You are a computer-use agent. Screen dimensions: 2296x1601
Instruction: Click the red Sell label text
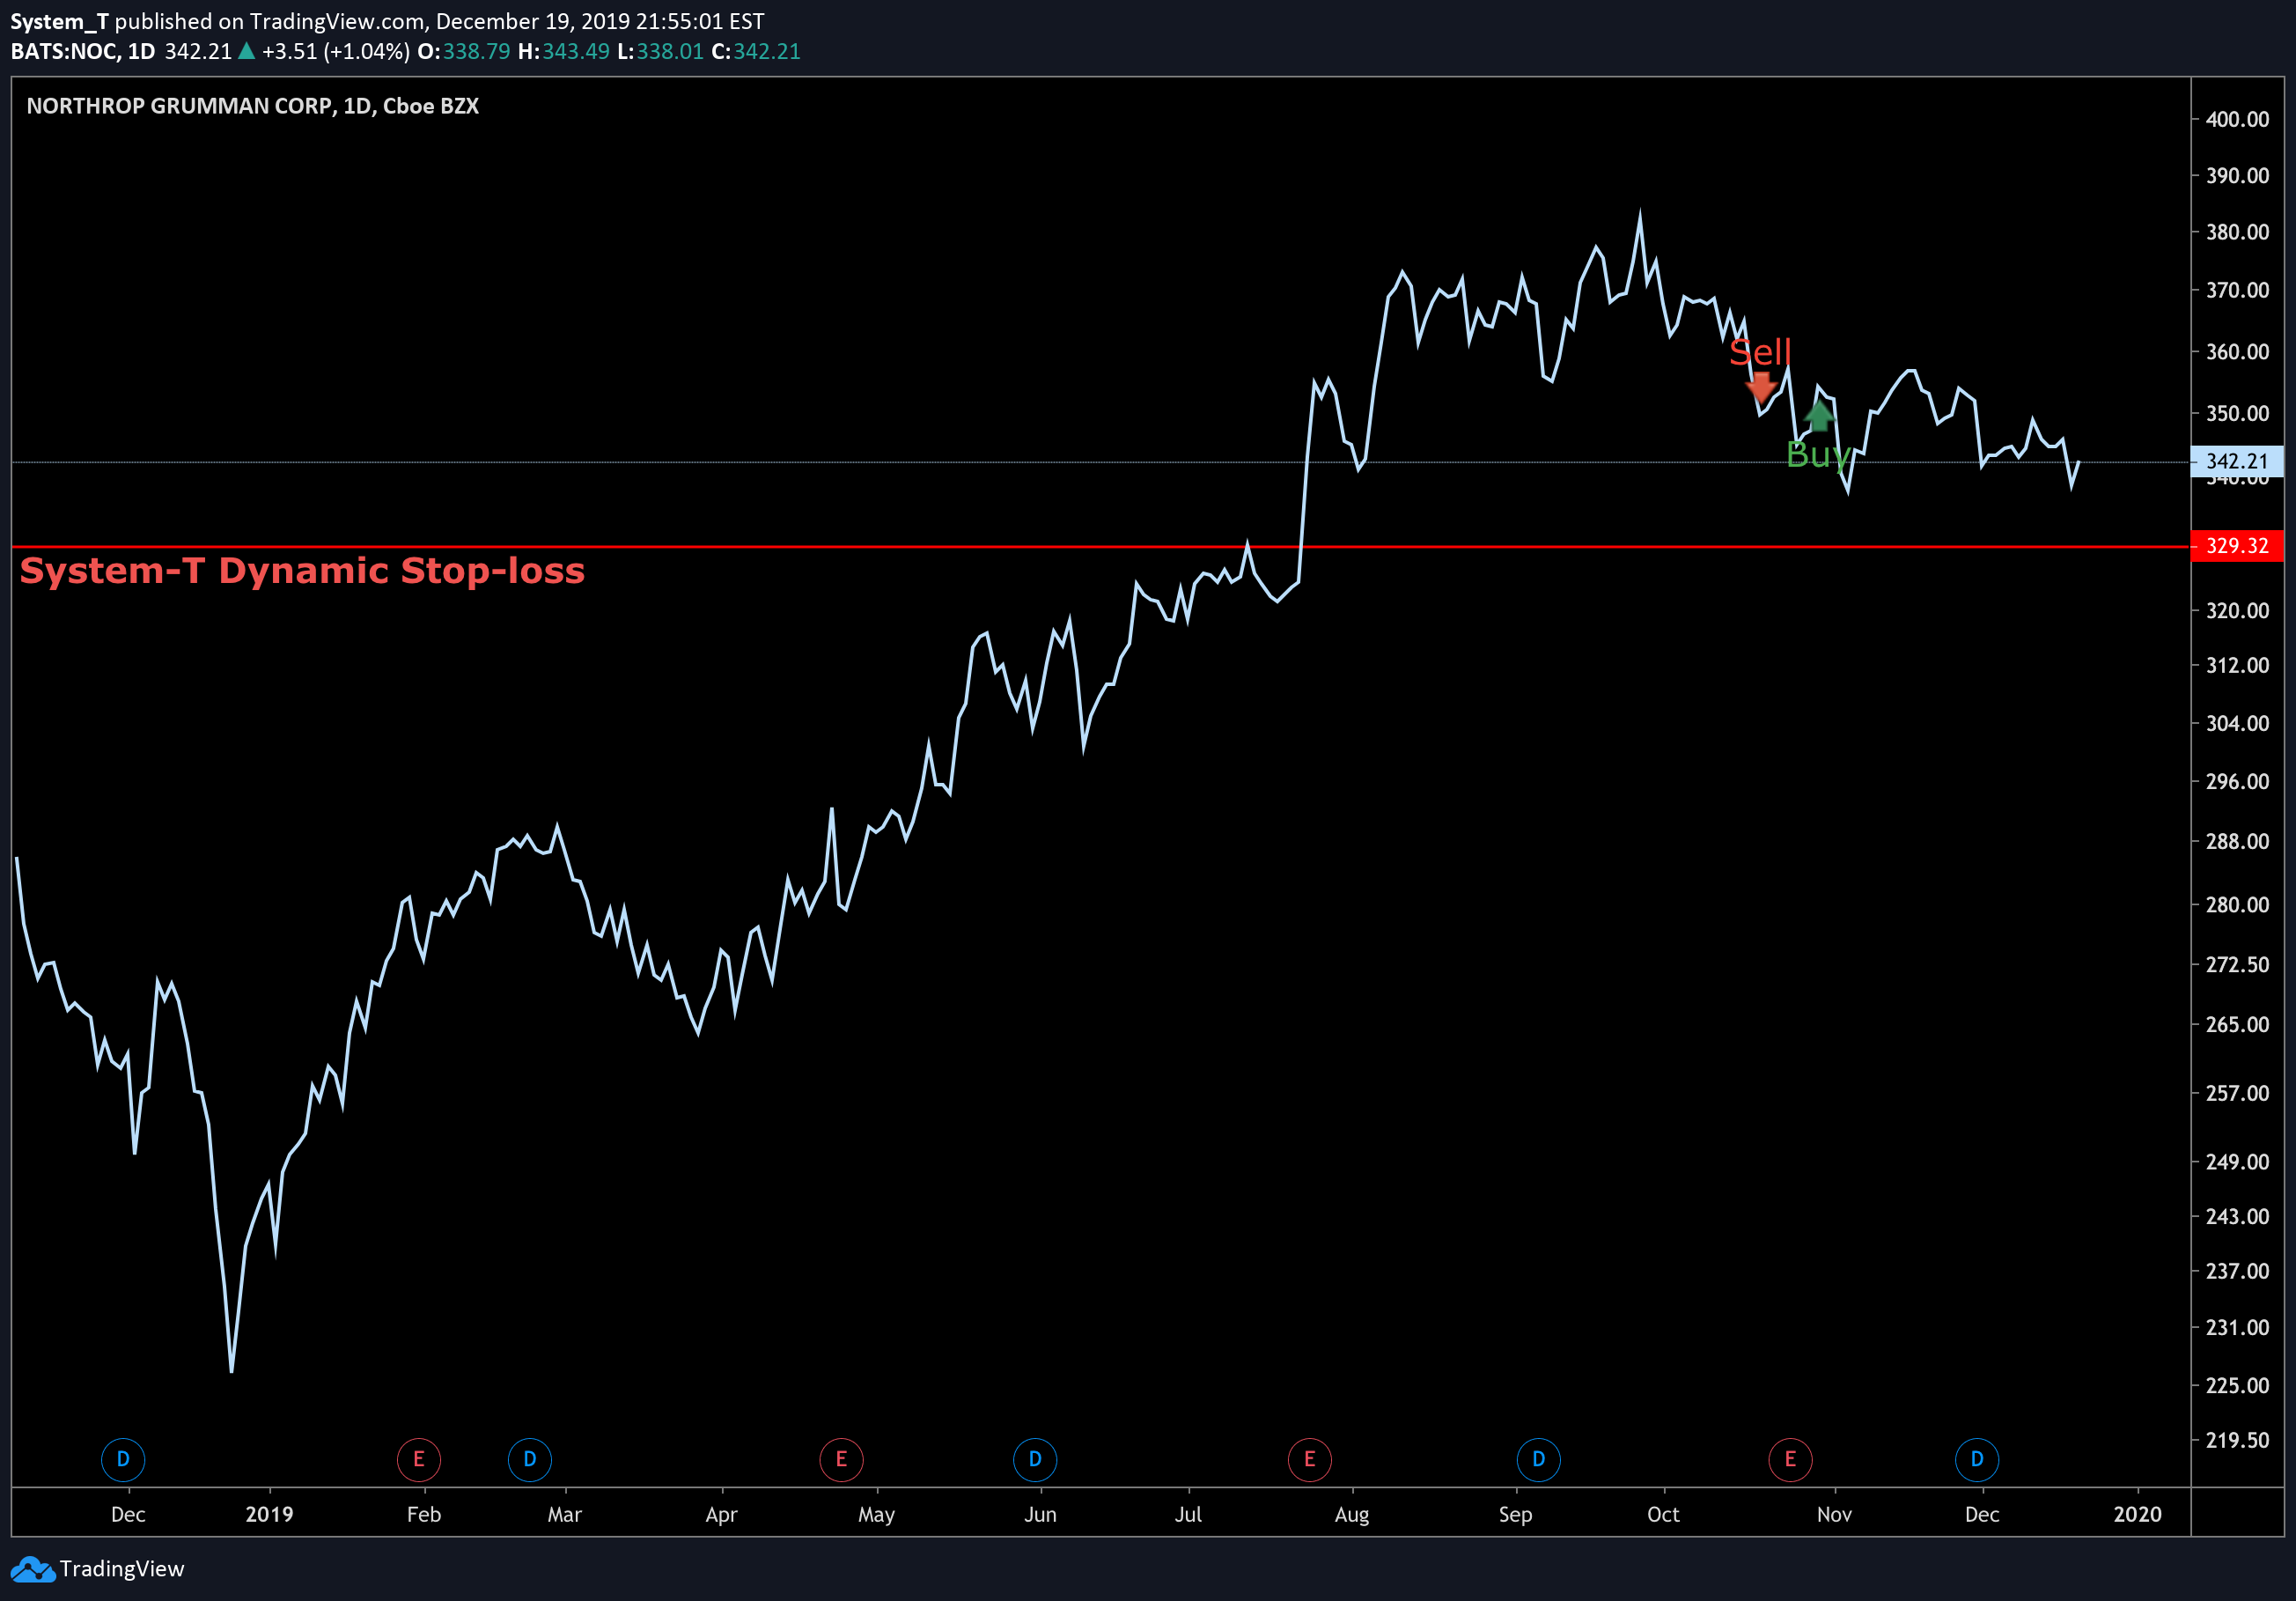(1761, 352)
